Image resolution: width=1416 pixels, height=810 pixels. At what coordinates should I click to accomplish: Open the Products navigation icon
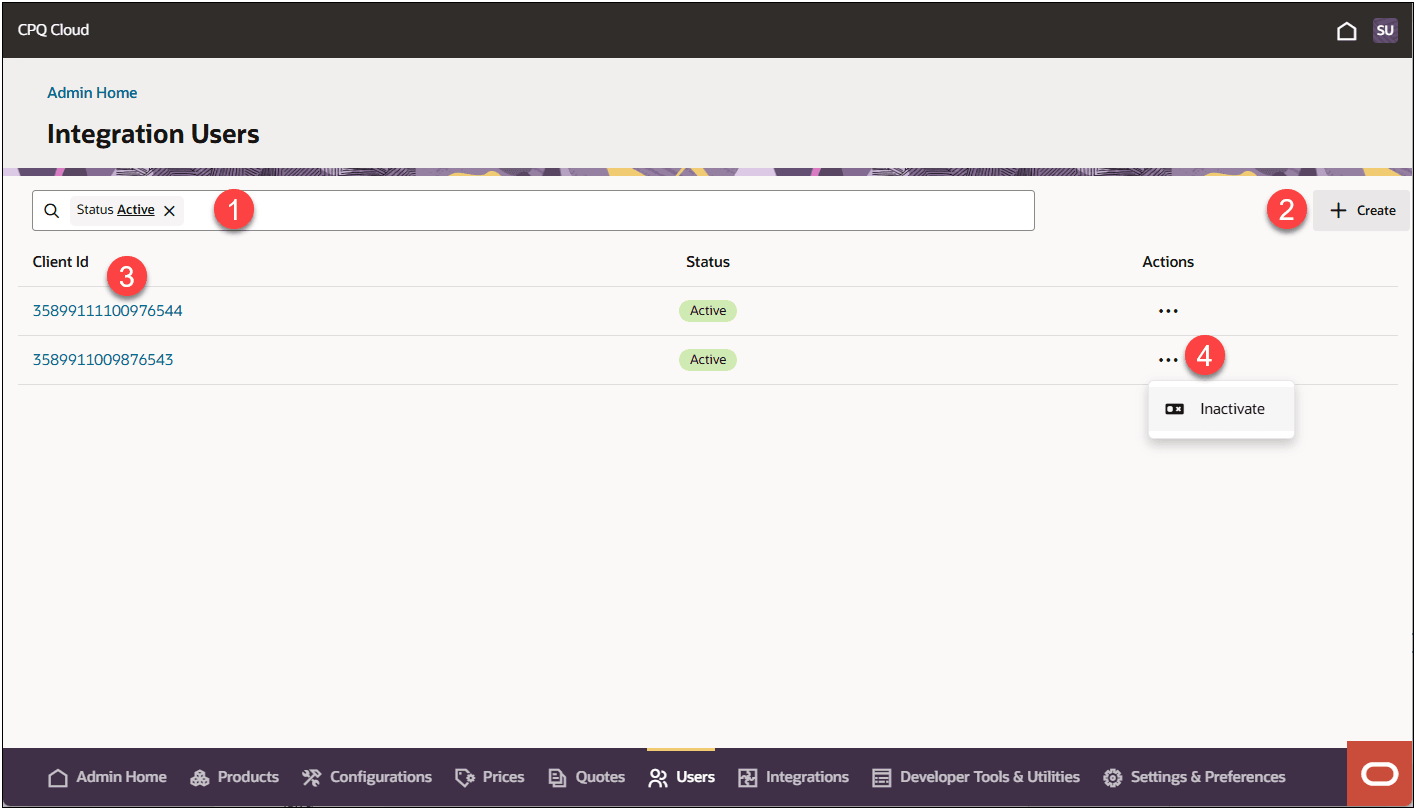(x=200, y=777)
